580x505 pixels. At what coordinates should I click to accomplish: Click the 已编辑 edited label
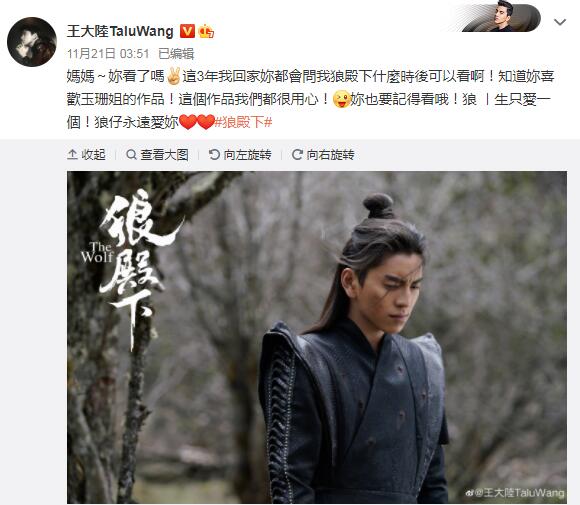(x=176, y=54)
